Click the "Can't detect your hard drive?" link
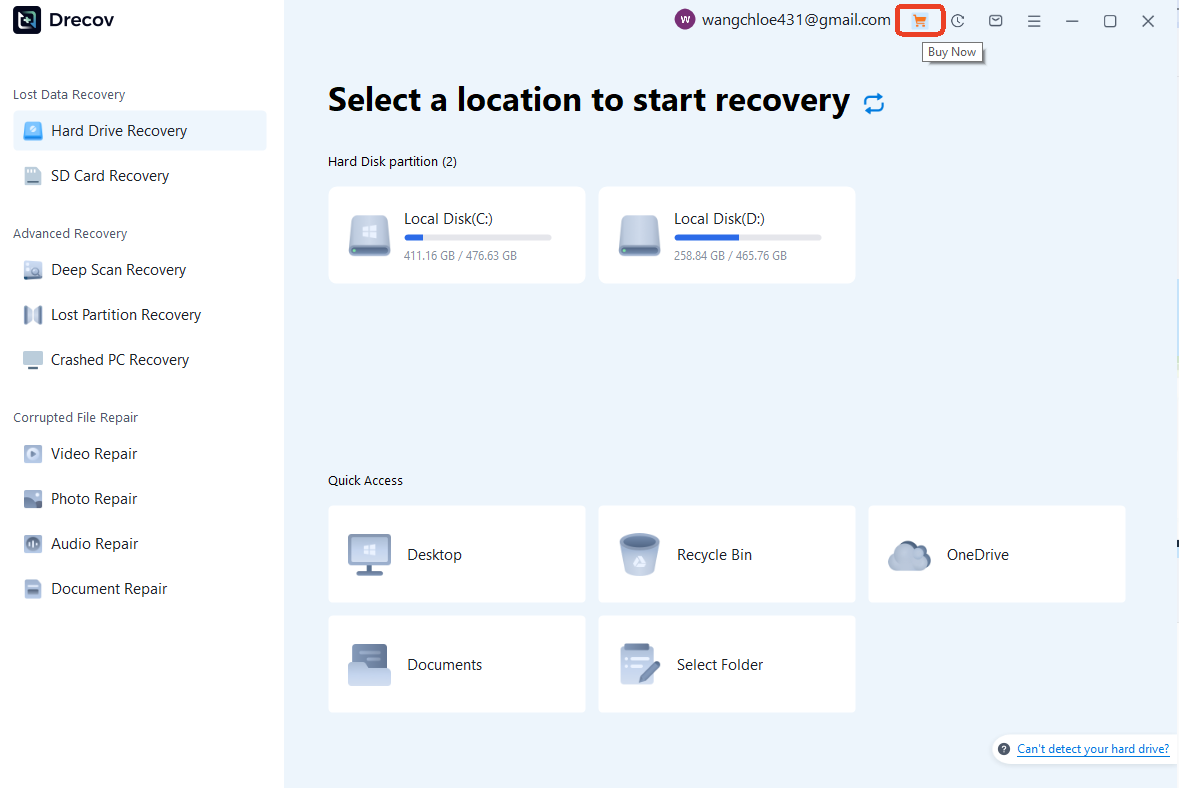This screenshot has width=1179, height=788. (x=1092, y=749)
